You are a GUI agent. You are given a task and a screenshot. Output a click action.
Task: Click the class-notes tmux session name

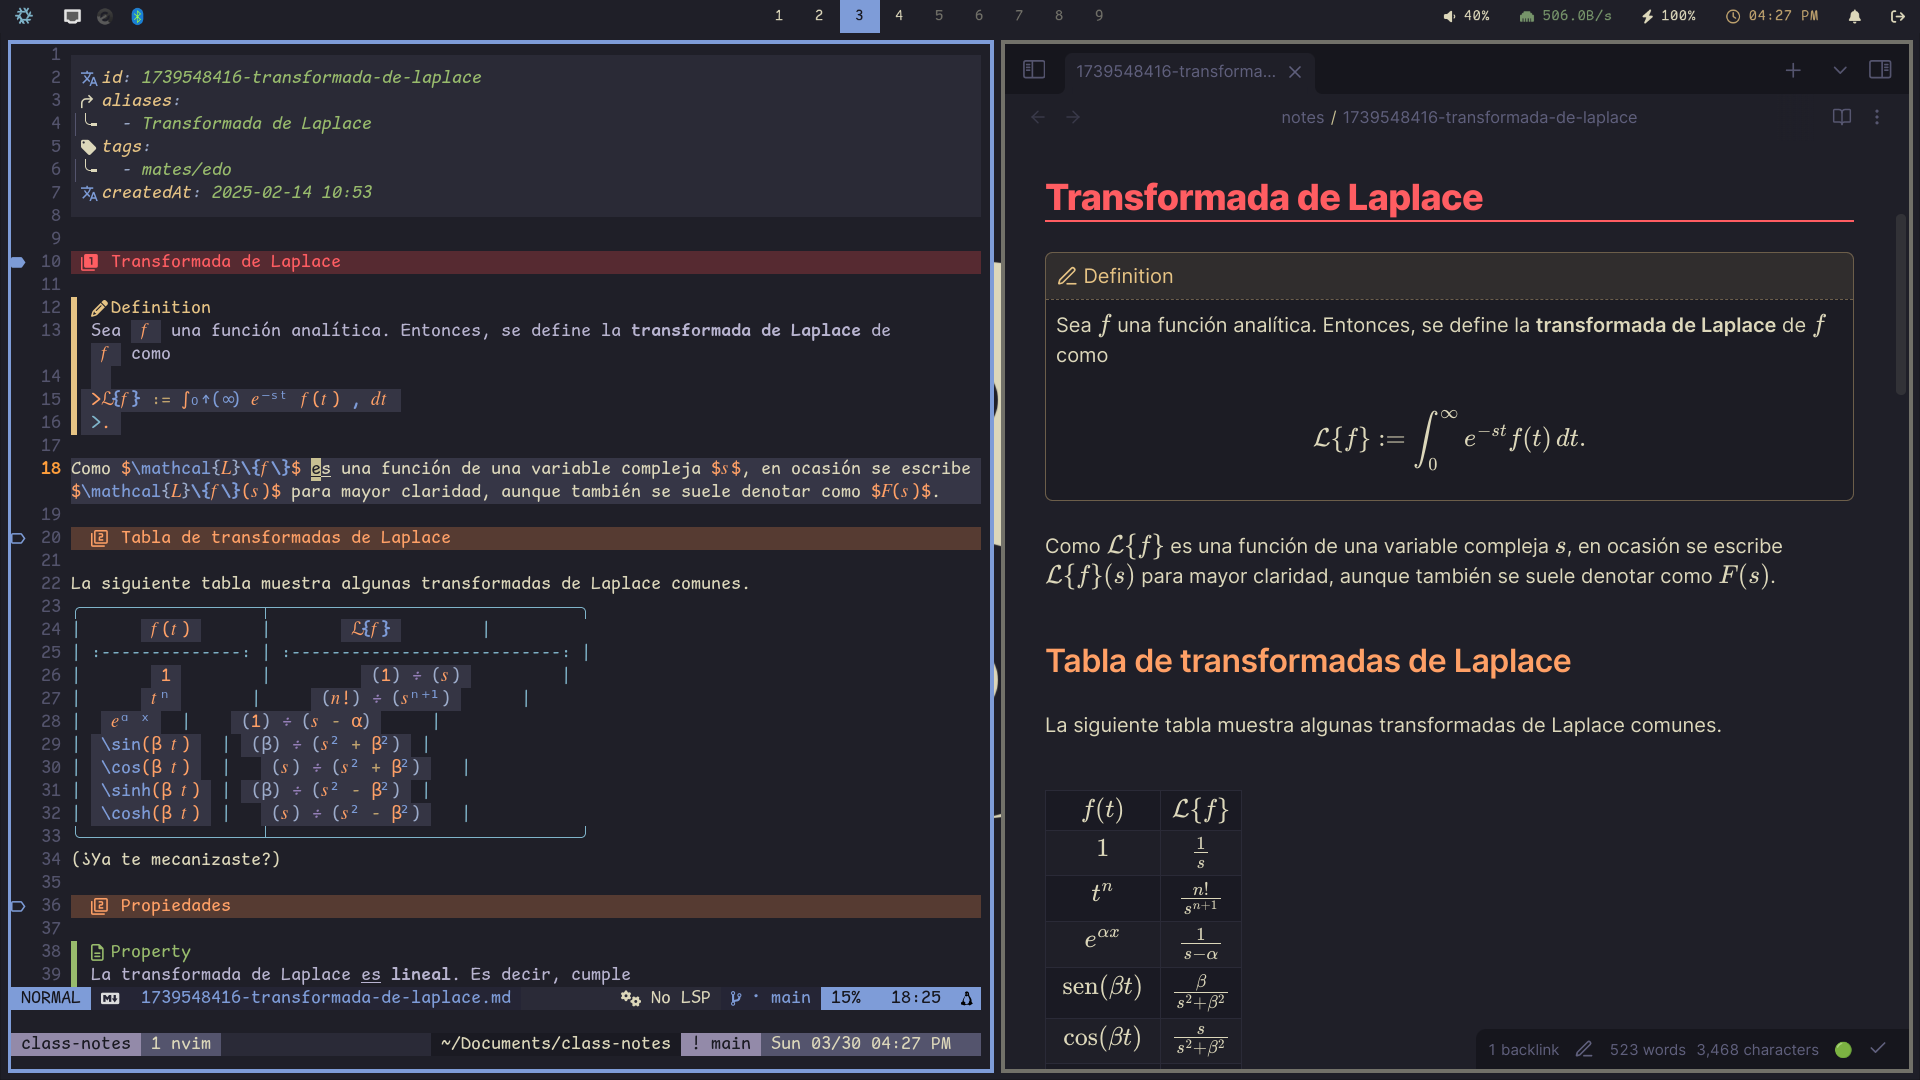[x=76, y=1044]
